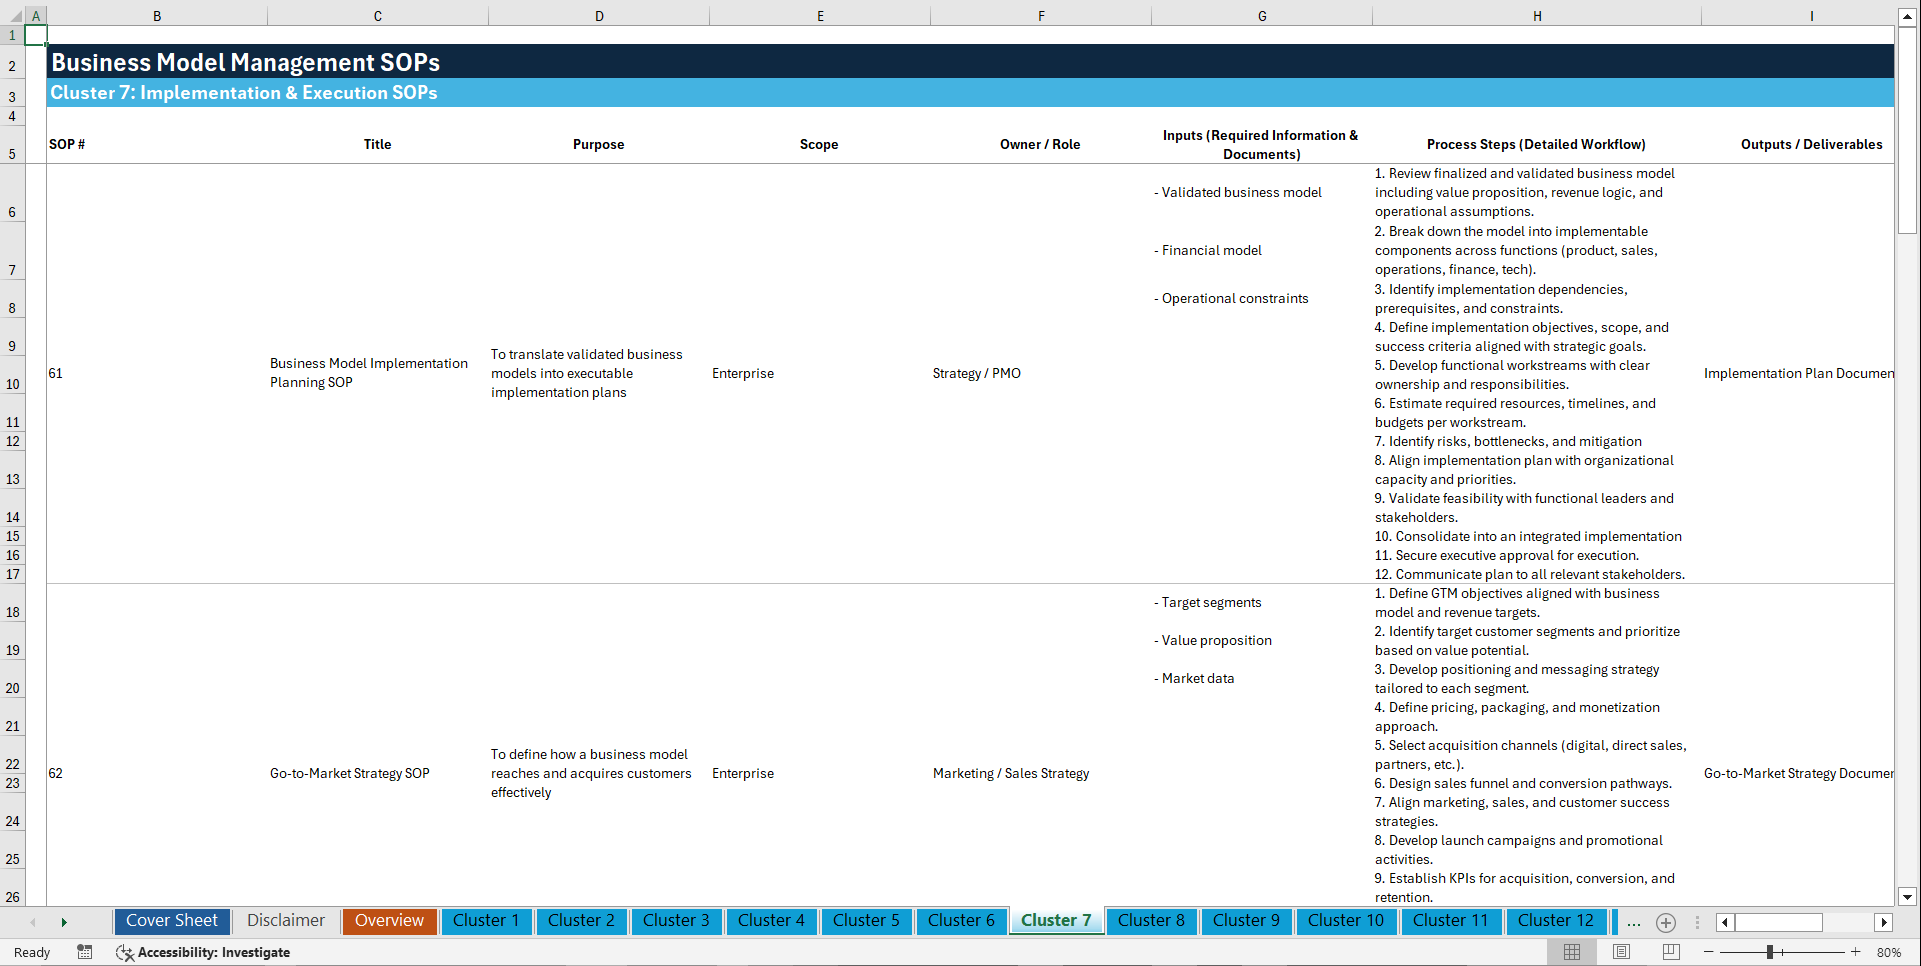
Task: Select the Purpose header cell
Action: click(x=598, y=144)
